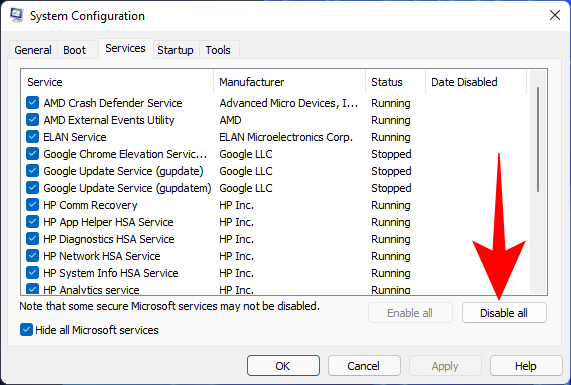
Task: Click the Apply button
Action: click(x=445, y=366)
